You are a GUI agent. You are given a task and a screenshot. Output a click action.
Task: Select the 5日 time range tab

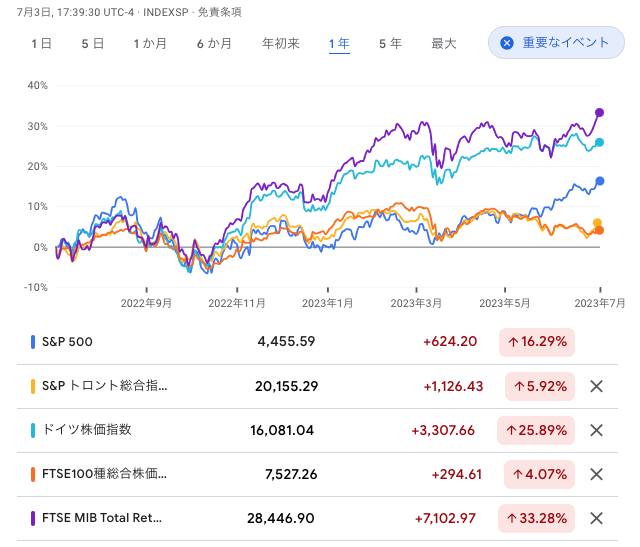point(93,43)
